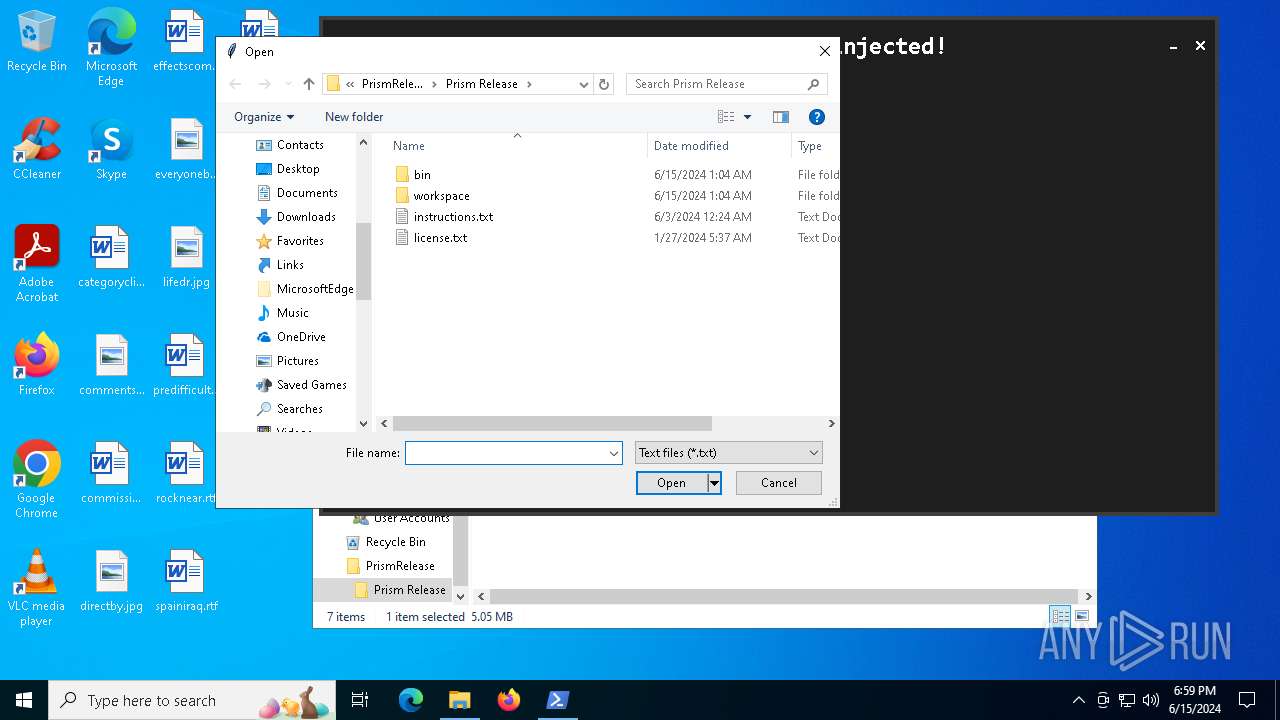Viewport: 1280px width, 720px height.
Task: Click the horizontal scrollbar in file list
Action: [x=552, y=424]
